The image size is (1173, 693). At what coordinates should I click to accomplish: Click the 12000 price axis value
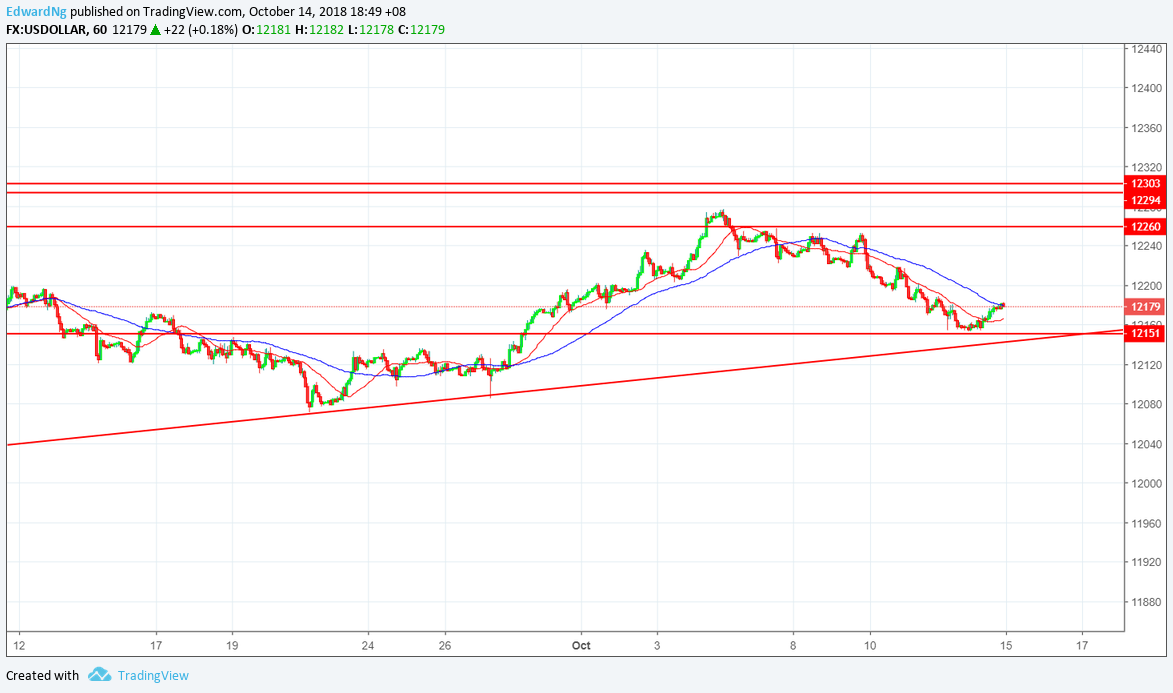(1145, 483)
